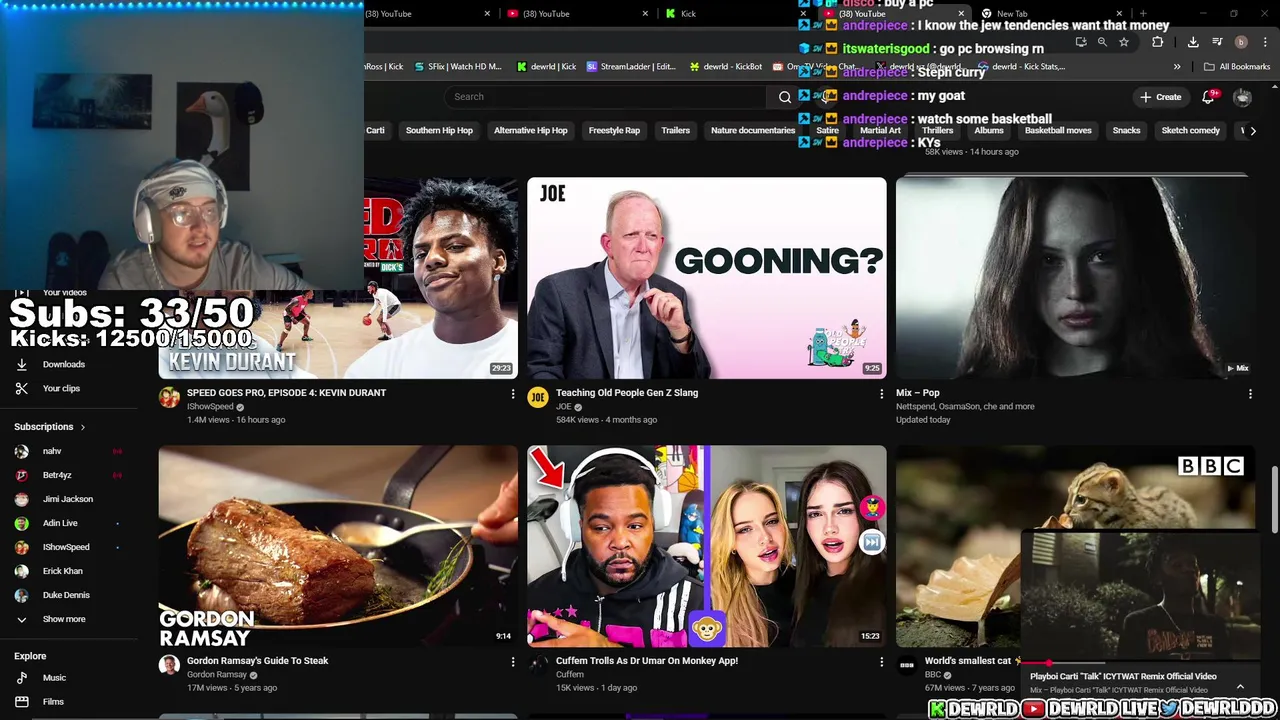1280x720 pixels.
Task: Select the Snacks chip
Action: (1126, 130)
